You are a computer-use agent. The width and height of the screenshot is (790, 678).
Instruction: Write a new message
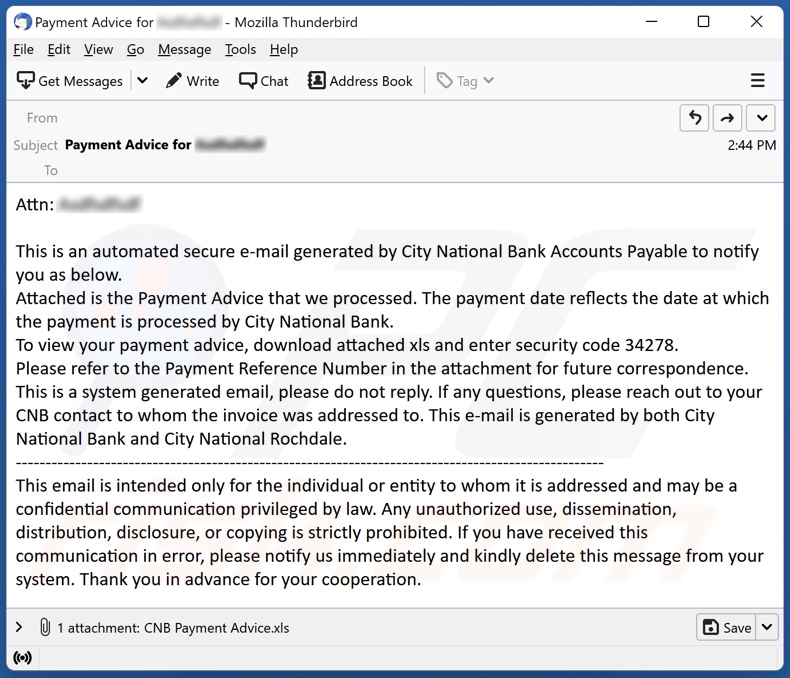(x=192, y=81)
